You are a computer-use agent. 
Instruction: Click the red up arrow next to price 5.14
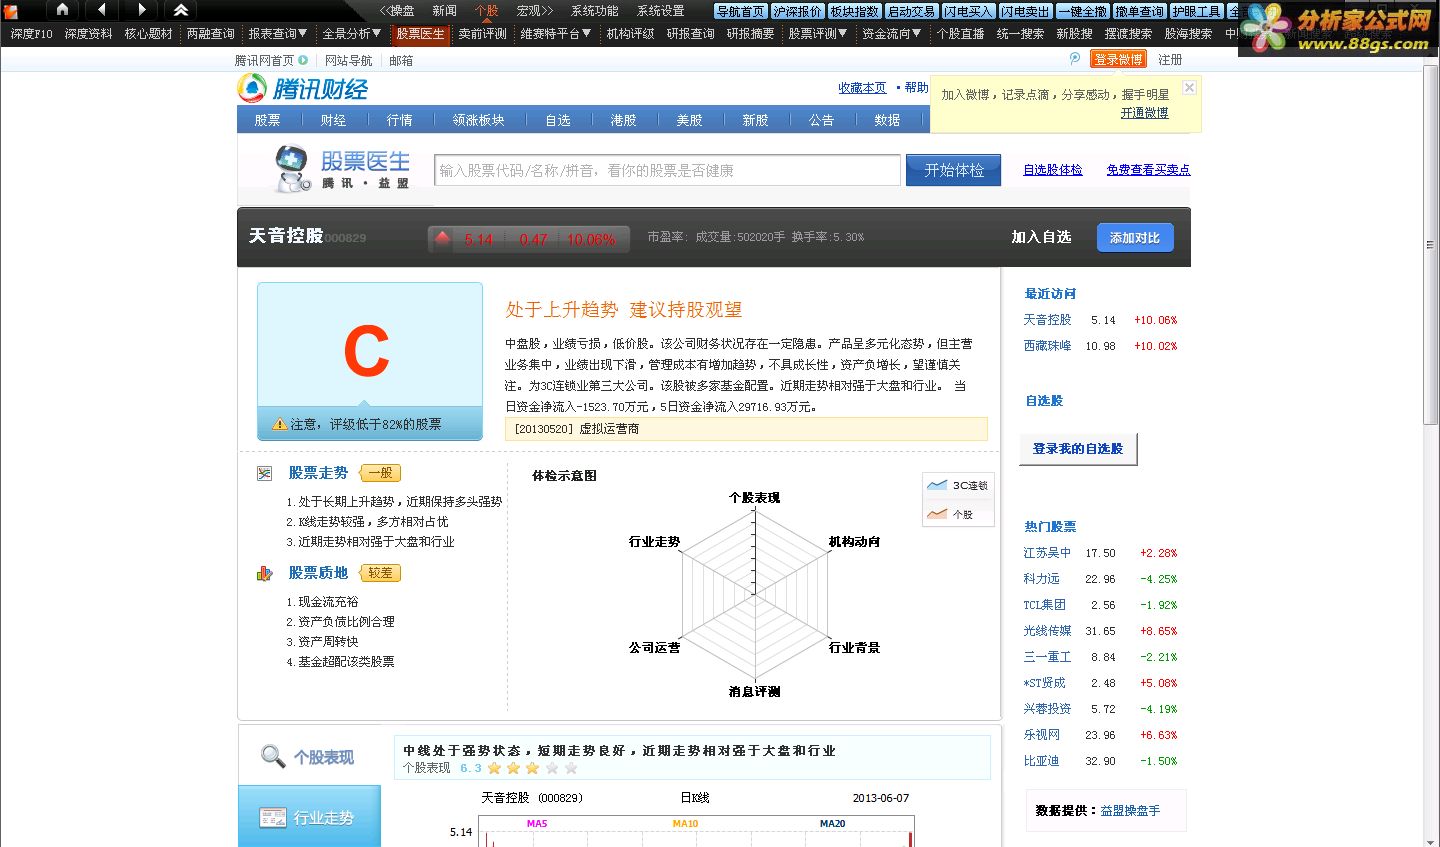click(x=442, y=238)
